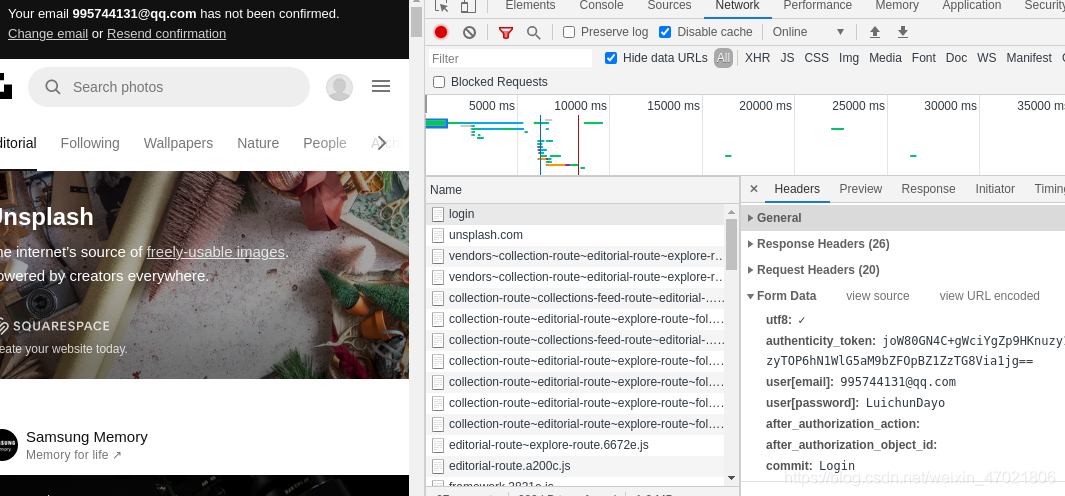The height and width of the screenshot is (496, 1065).
Task: Show more categories with the chevron arrow
Action: (382, 143)
